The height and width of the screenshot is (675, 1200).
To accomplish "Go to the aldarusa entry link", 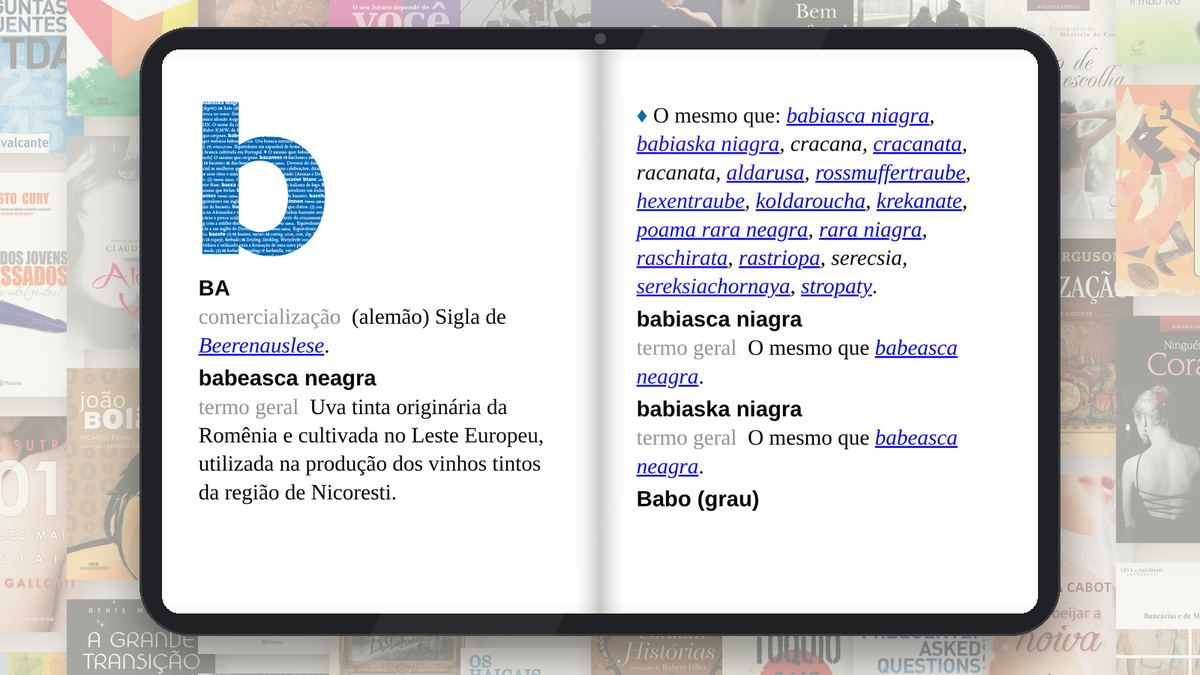I will [766, 173].
